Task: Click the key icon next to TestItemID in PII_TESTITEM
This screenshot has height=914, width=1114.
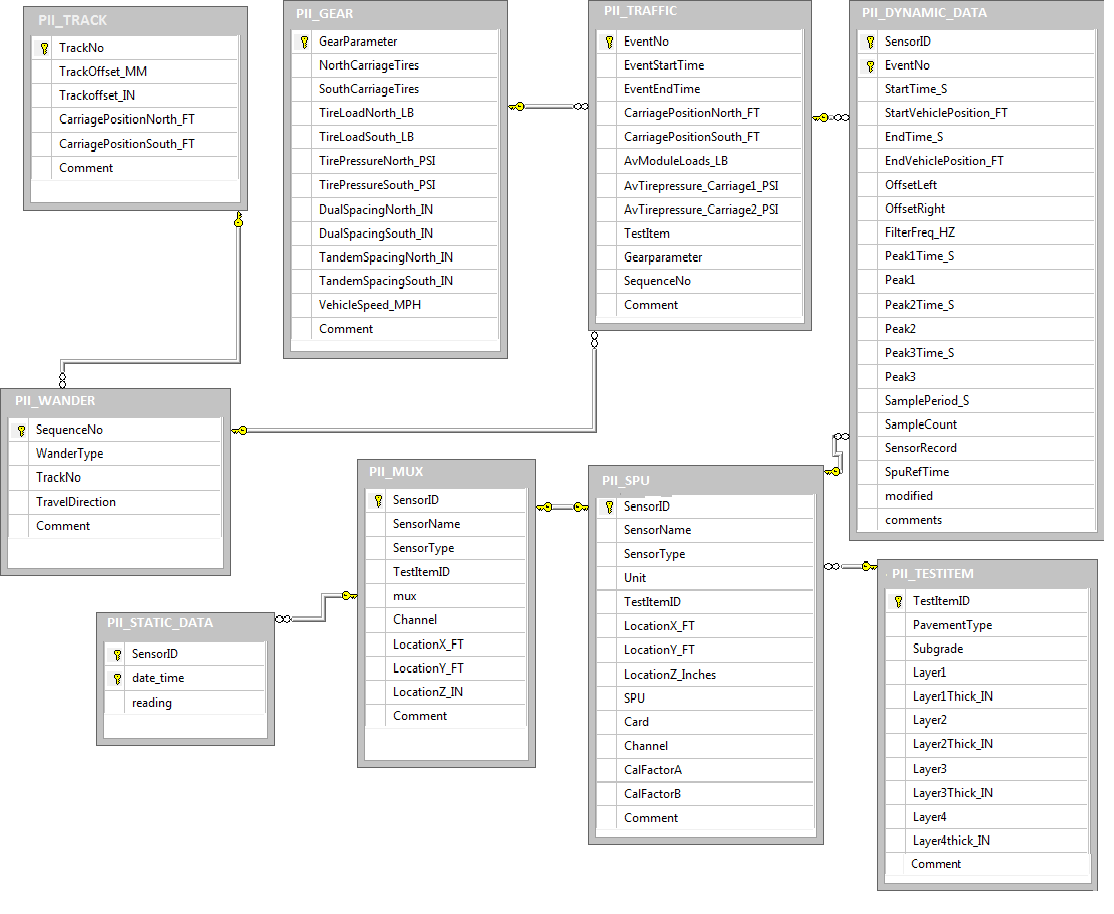Action: [898, 601]
